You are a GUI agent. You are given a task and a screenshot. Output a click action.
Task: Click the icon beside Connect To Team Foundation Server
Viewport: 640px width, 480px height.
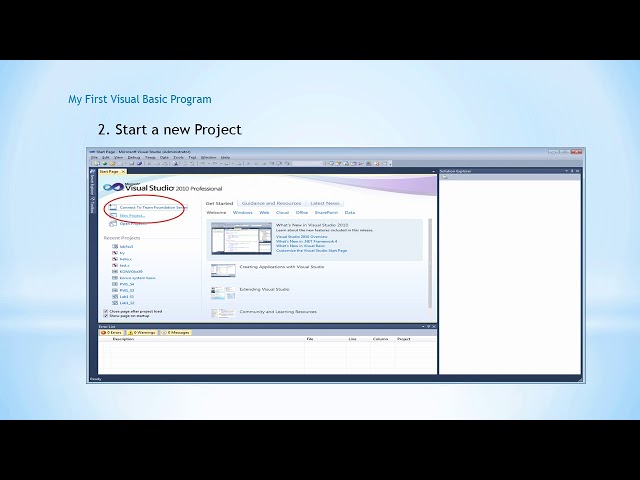(113, 207)
